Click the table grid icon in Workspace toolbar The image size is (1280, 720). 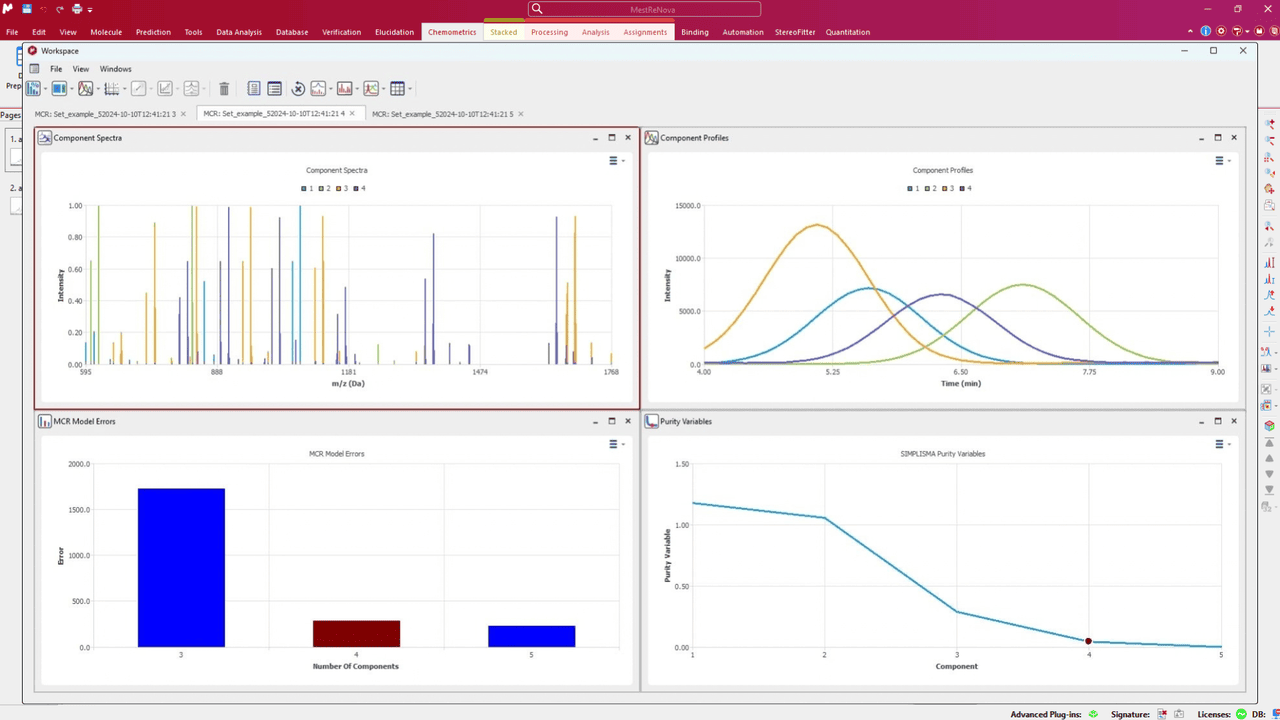coord(397,89)
